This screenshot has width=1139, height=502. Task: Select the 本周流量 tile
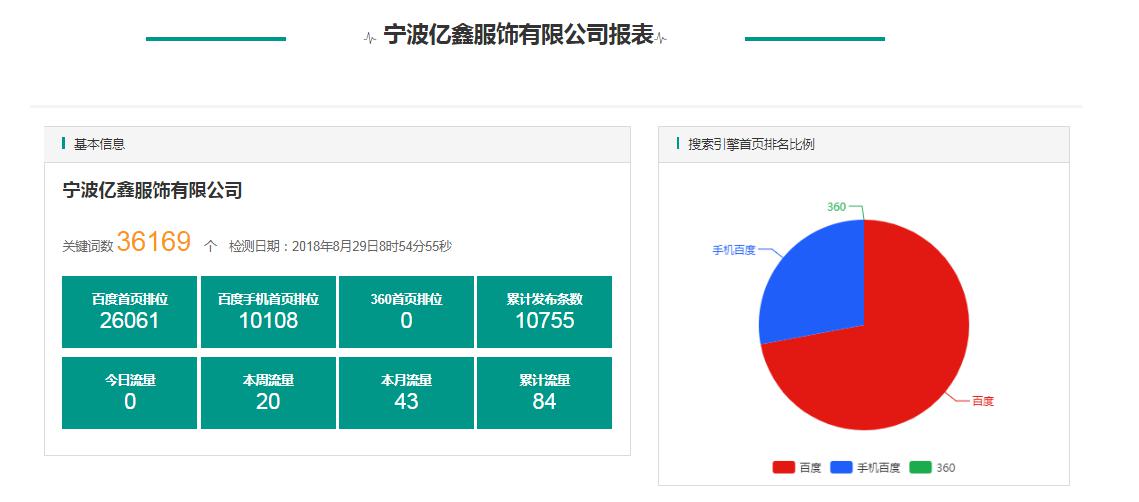pyautogui.click(x=268, y=393)
